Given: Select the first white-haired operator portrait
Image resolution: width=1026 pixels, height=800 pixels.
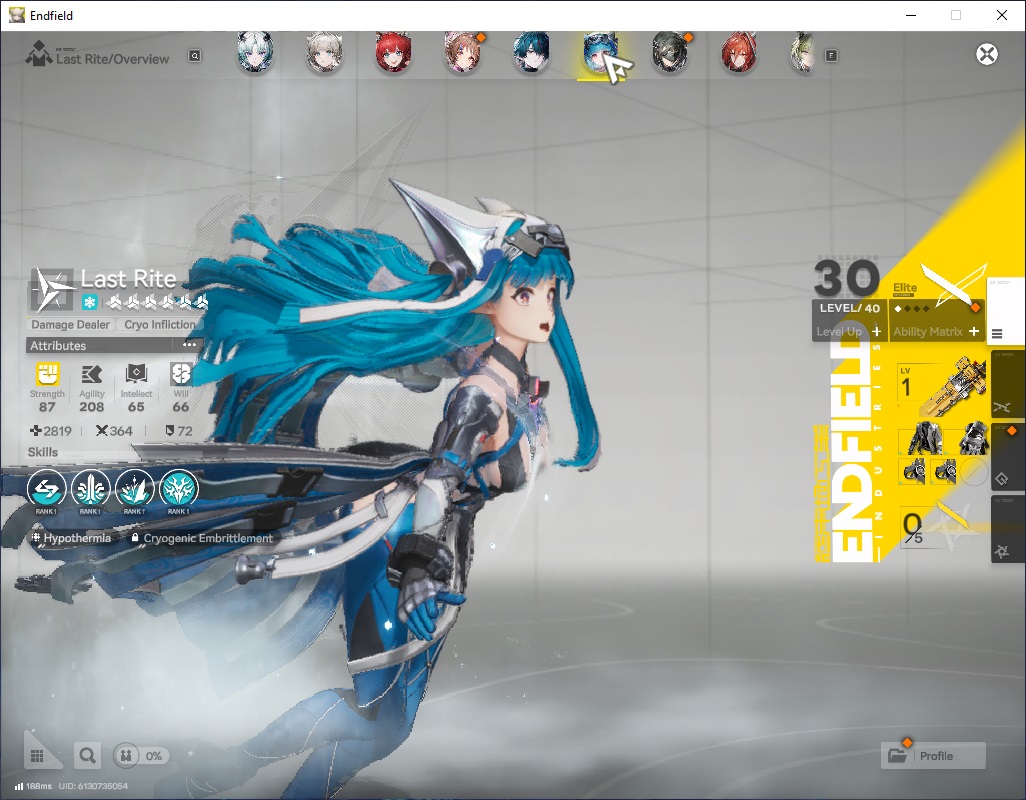Looking at the screenshot, I should [x=255, y=52].
